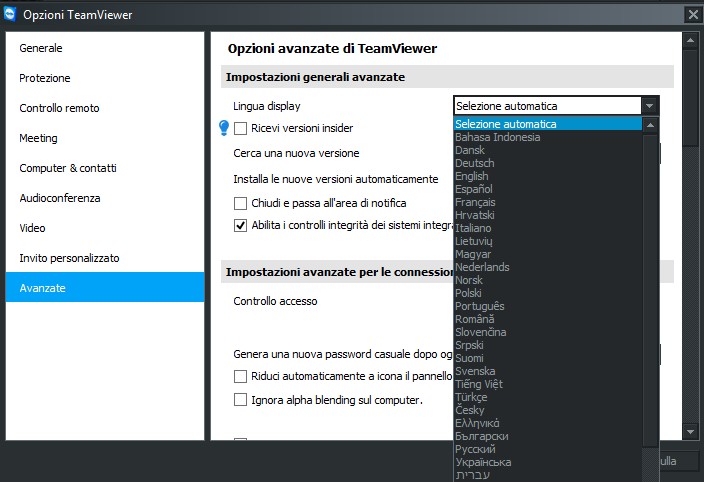Choose Français from the list
Screen dimensions: 704x482
(548, 202)
